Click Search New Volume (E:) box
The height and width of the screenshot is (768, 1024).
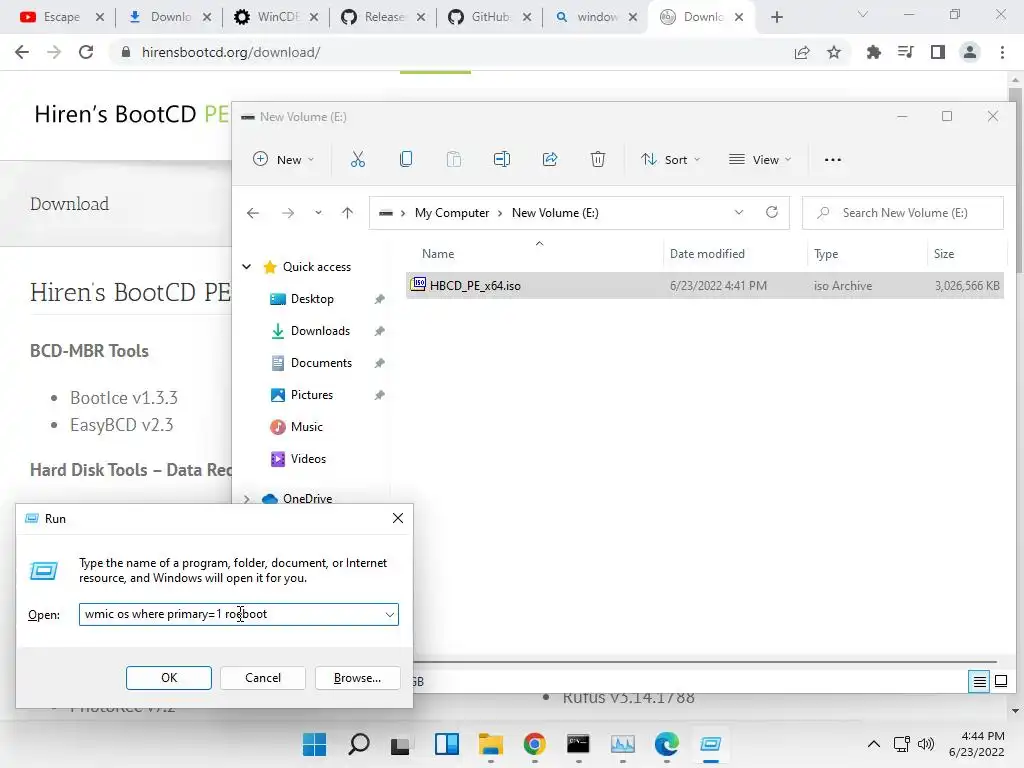tap(903, 213)
